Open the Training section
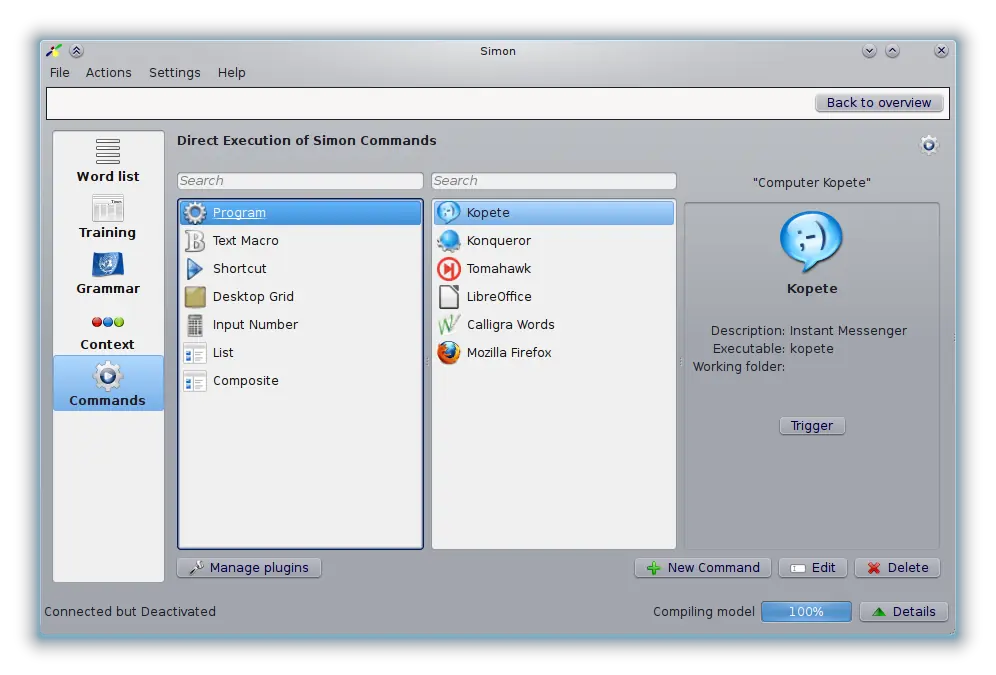 tap(108, 217)
